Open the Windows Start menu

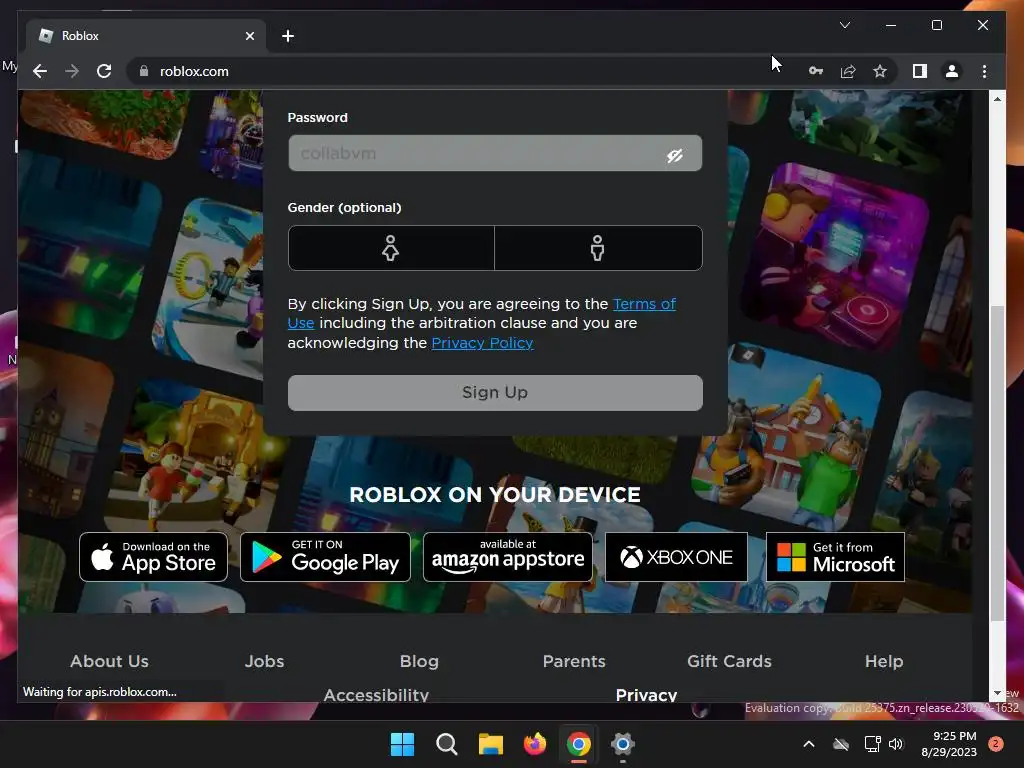pyautogui.click(x=402, y=744)
